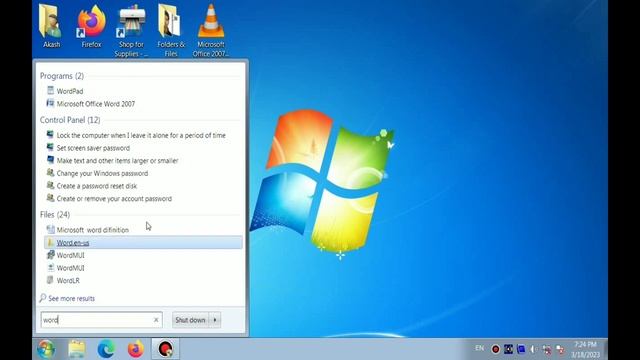Switch to the screen recorder taskbar app
The width and height of the screenshot is (640, 360).
165,349
